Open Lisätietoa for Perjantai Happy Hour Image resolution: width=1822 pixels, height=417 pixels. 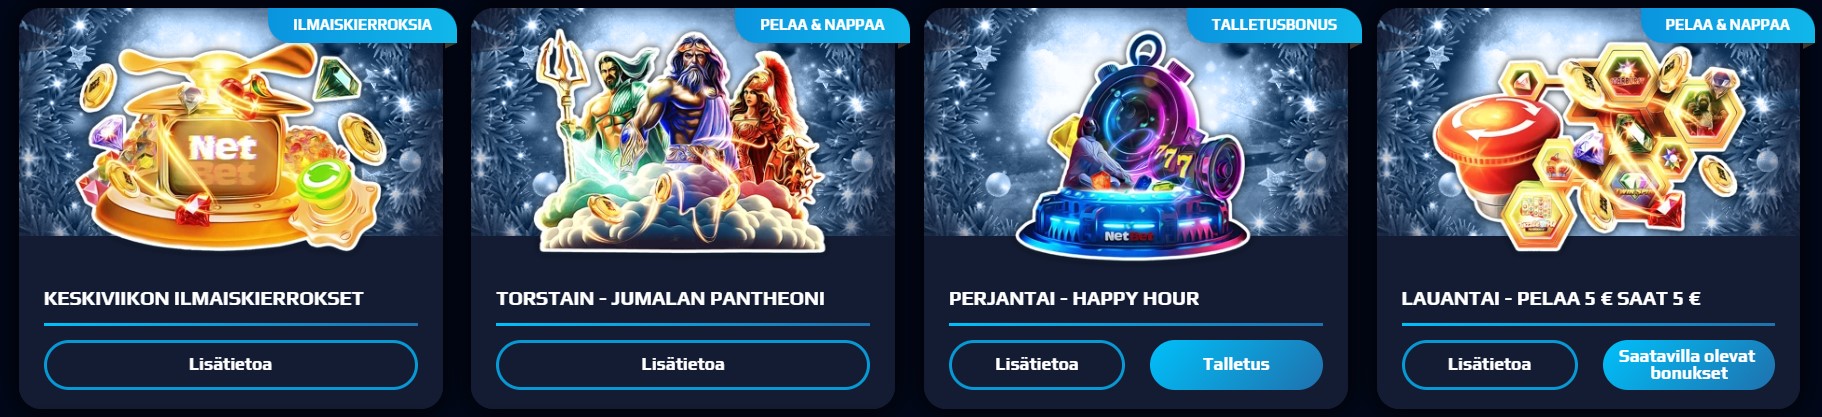(x=1036, y=364)
